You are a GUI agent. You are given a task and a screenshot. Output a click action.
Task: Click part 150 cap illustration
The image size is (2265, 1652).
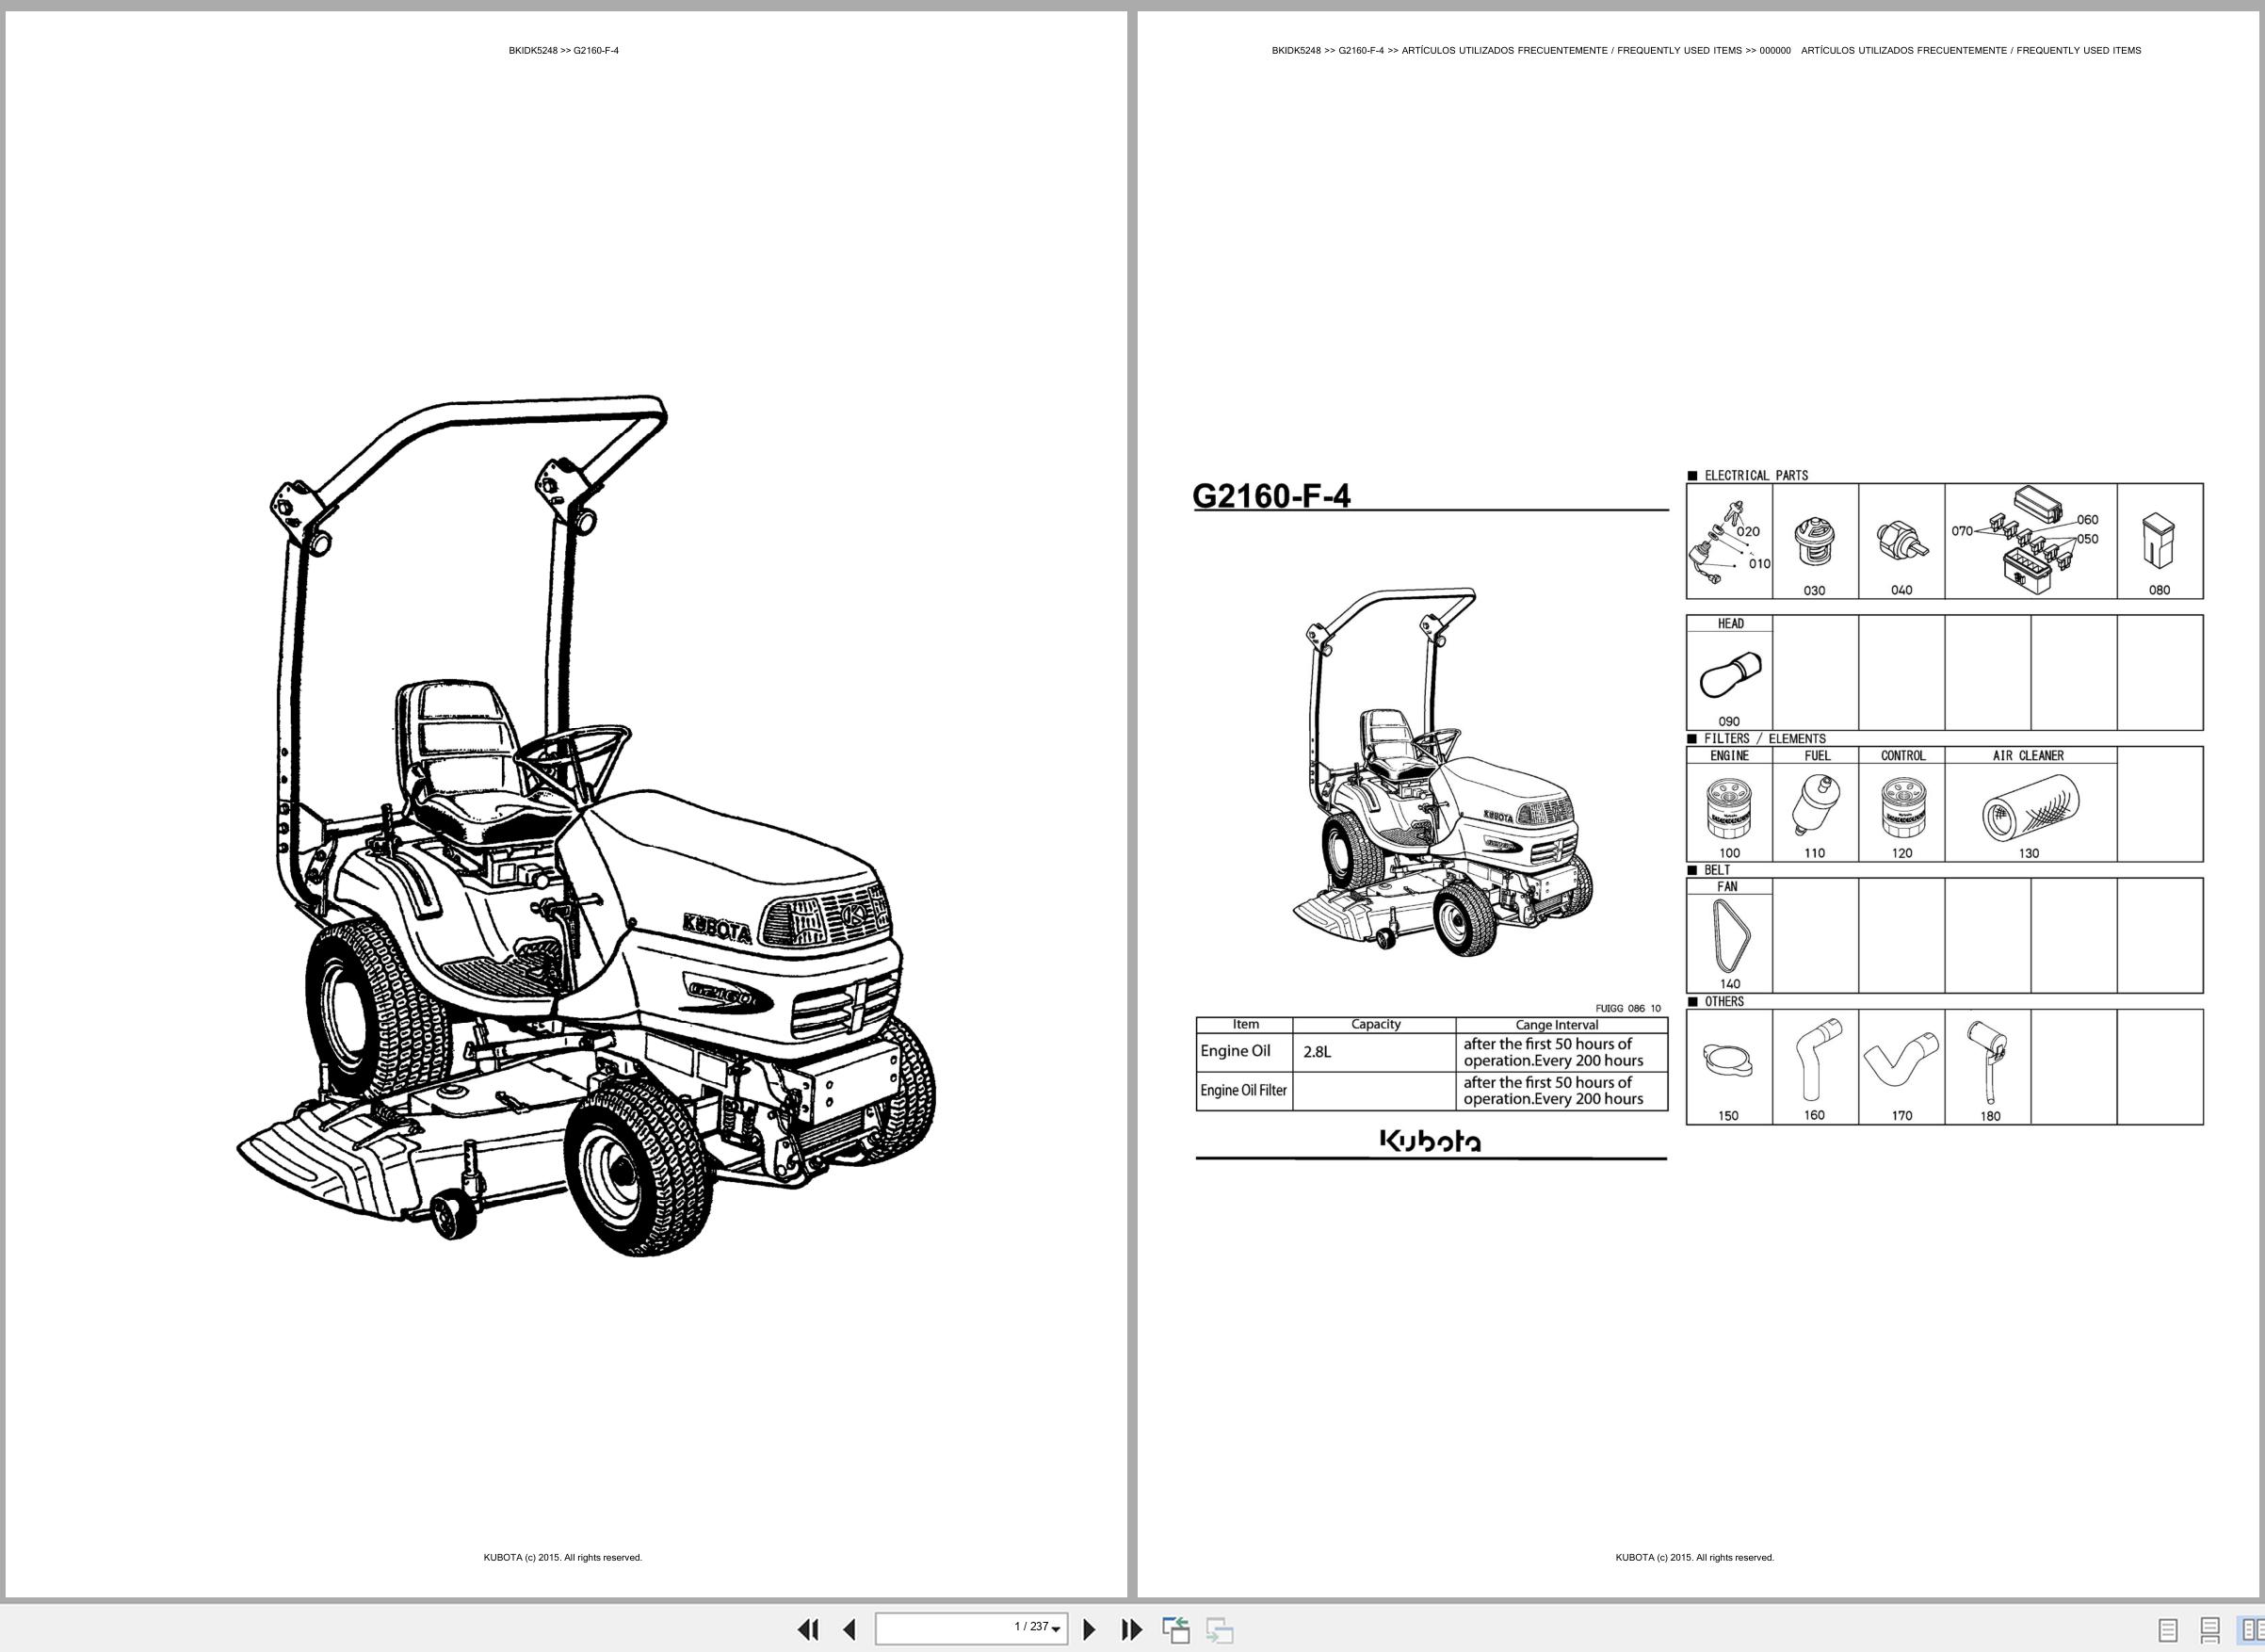point(1728,1061)
